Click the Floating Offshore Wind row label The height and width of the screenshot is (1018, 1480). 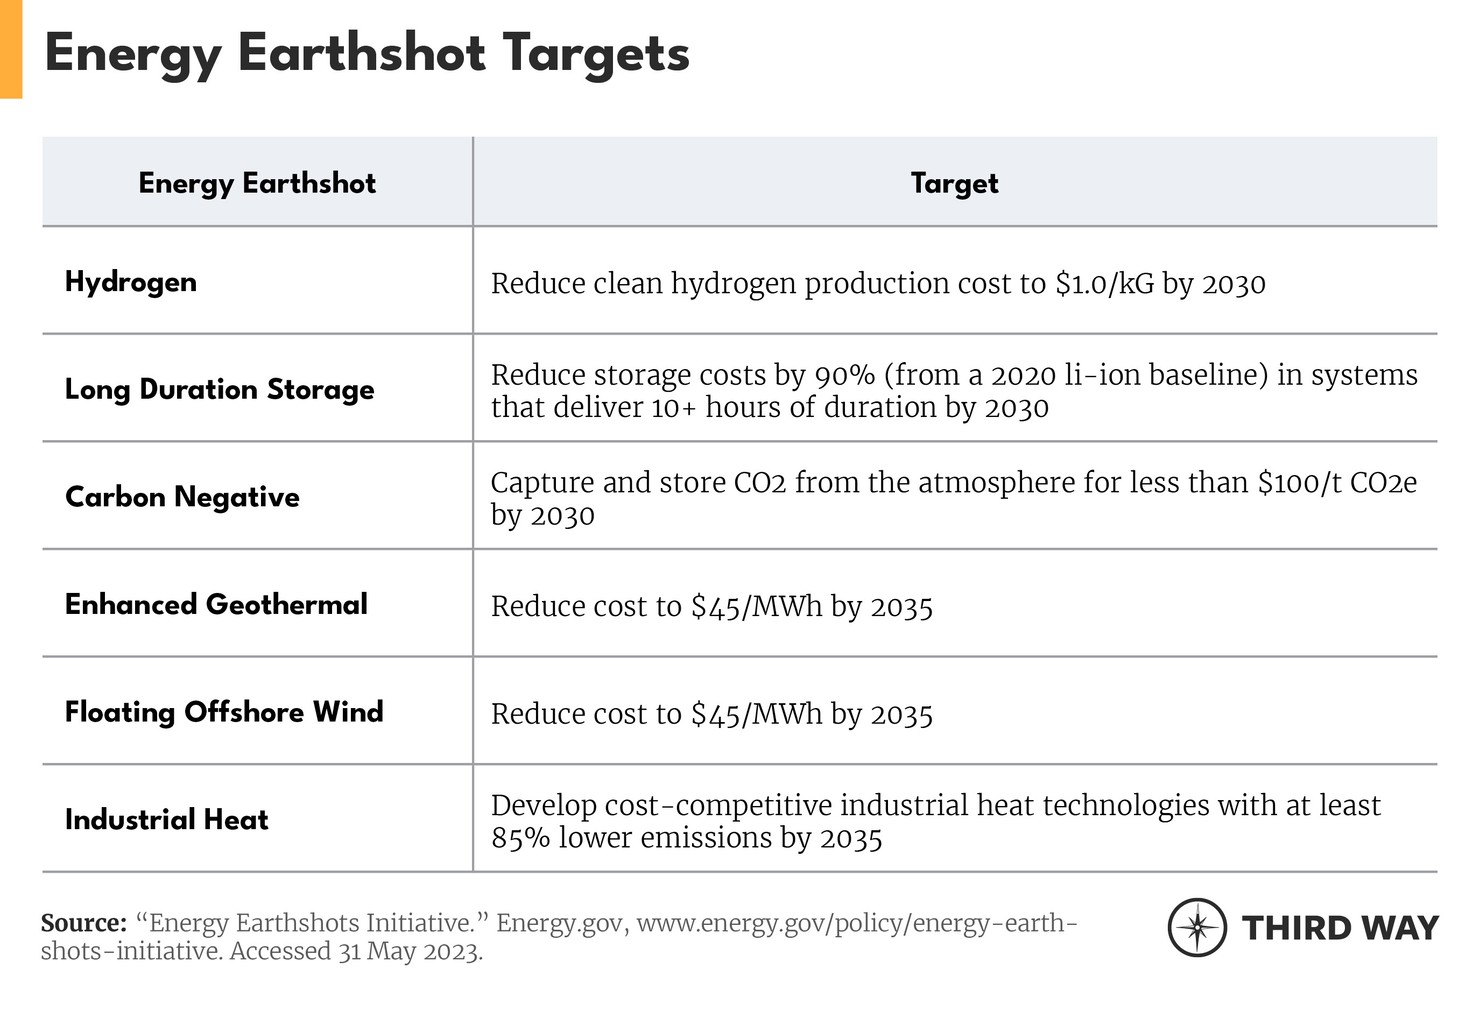[224, 712]
